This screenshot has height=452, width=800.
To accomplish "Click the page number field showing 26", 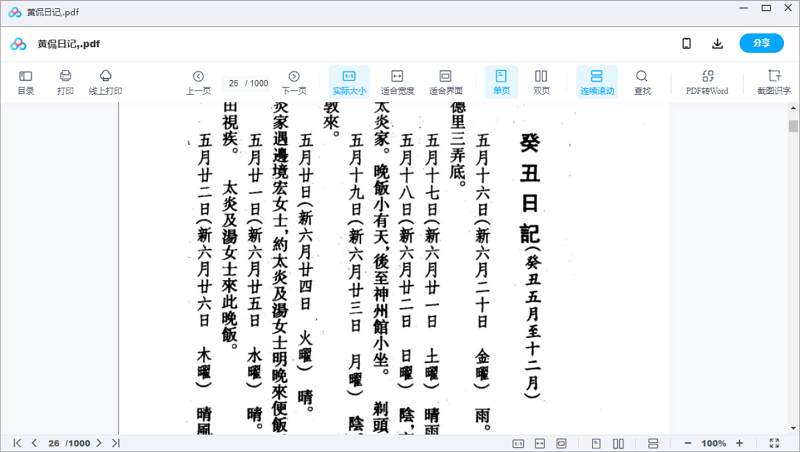I will click(x=234, y=83).
